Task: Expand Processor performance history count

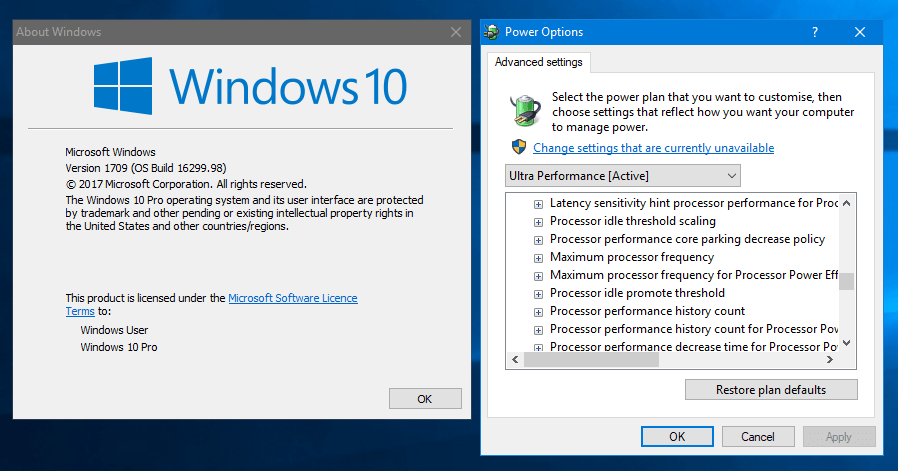Action: pyautogui.click(x=538, y=312)
